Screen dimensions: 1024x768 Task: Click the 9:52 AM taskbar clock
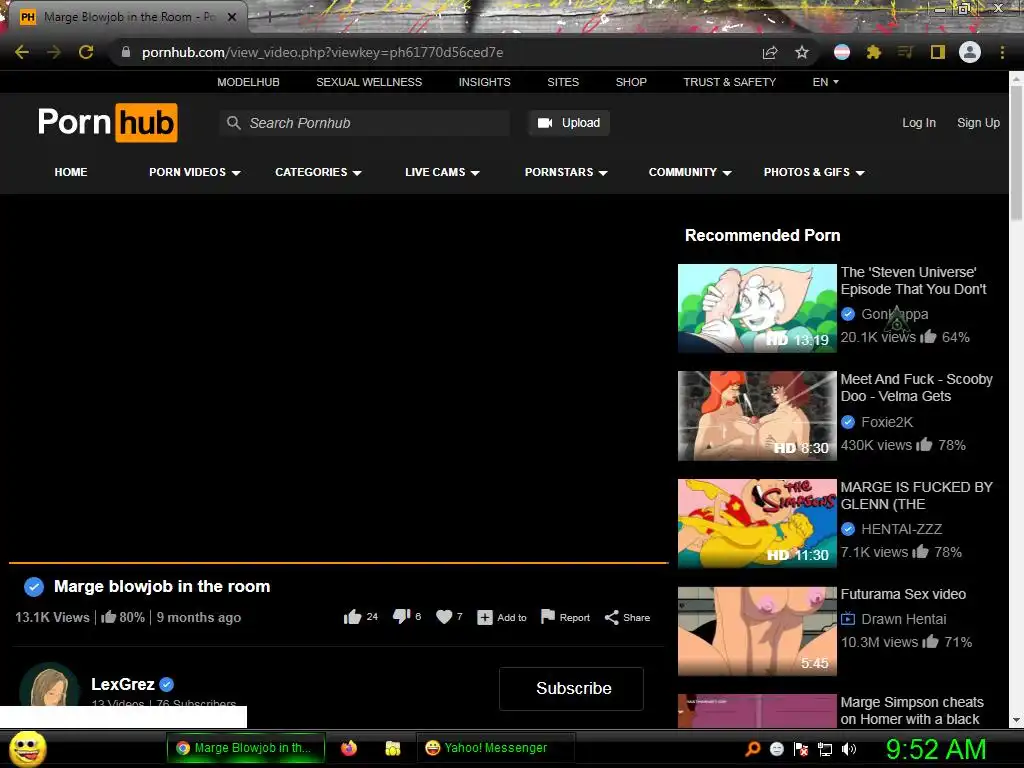[935, 749]
